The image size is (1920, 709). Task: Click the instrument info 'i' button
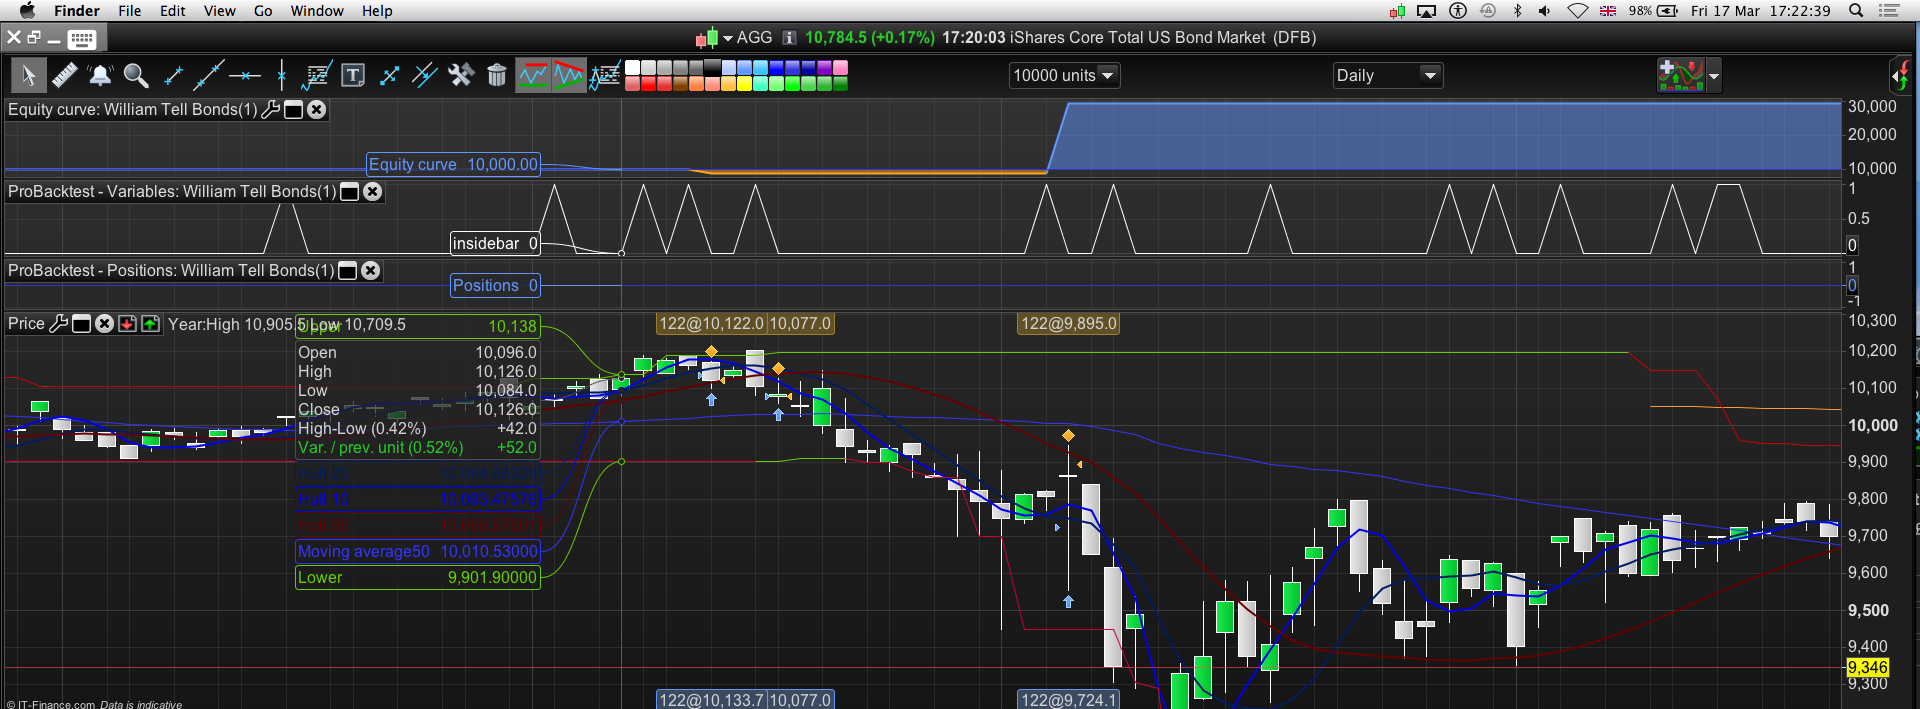click(789, 38)
